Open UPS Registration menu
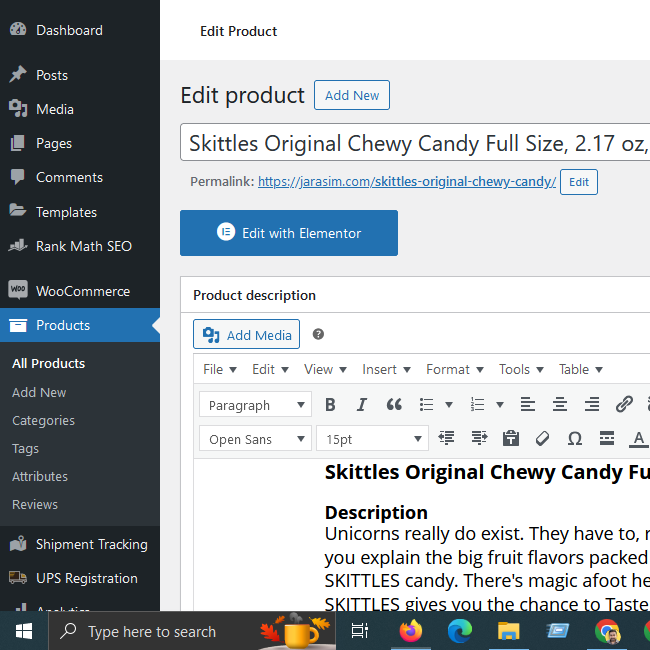This screenshot has width=650, height=650. tap(87, 578)
